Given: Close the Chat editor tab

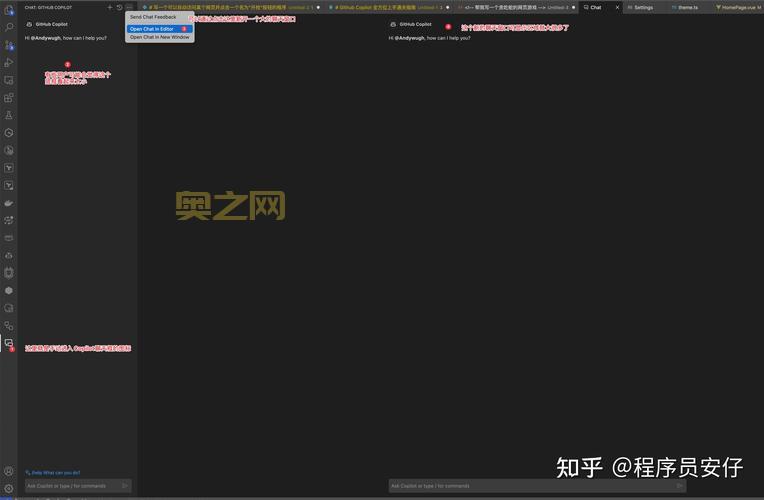Looking at the screenshot, I should click(x=617, y=7).
